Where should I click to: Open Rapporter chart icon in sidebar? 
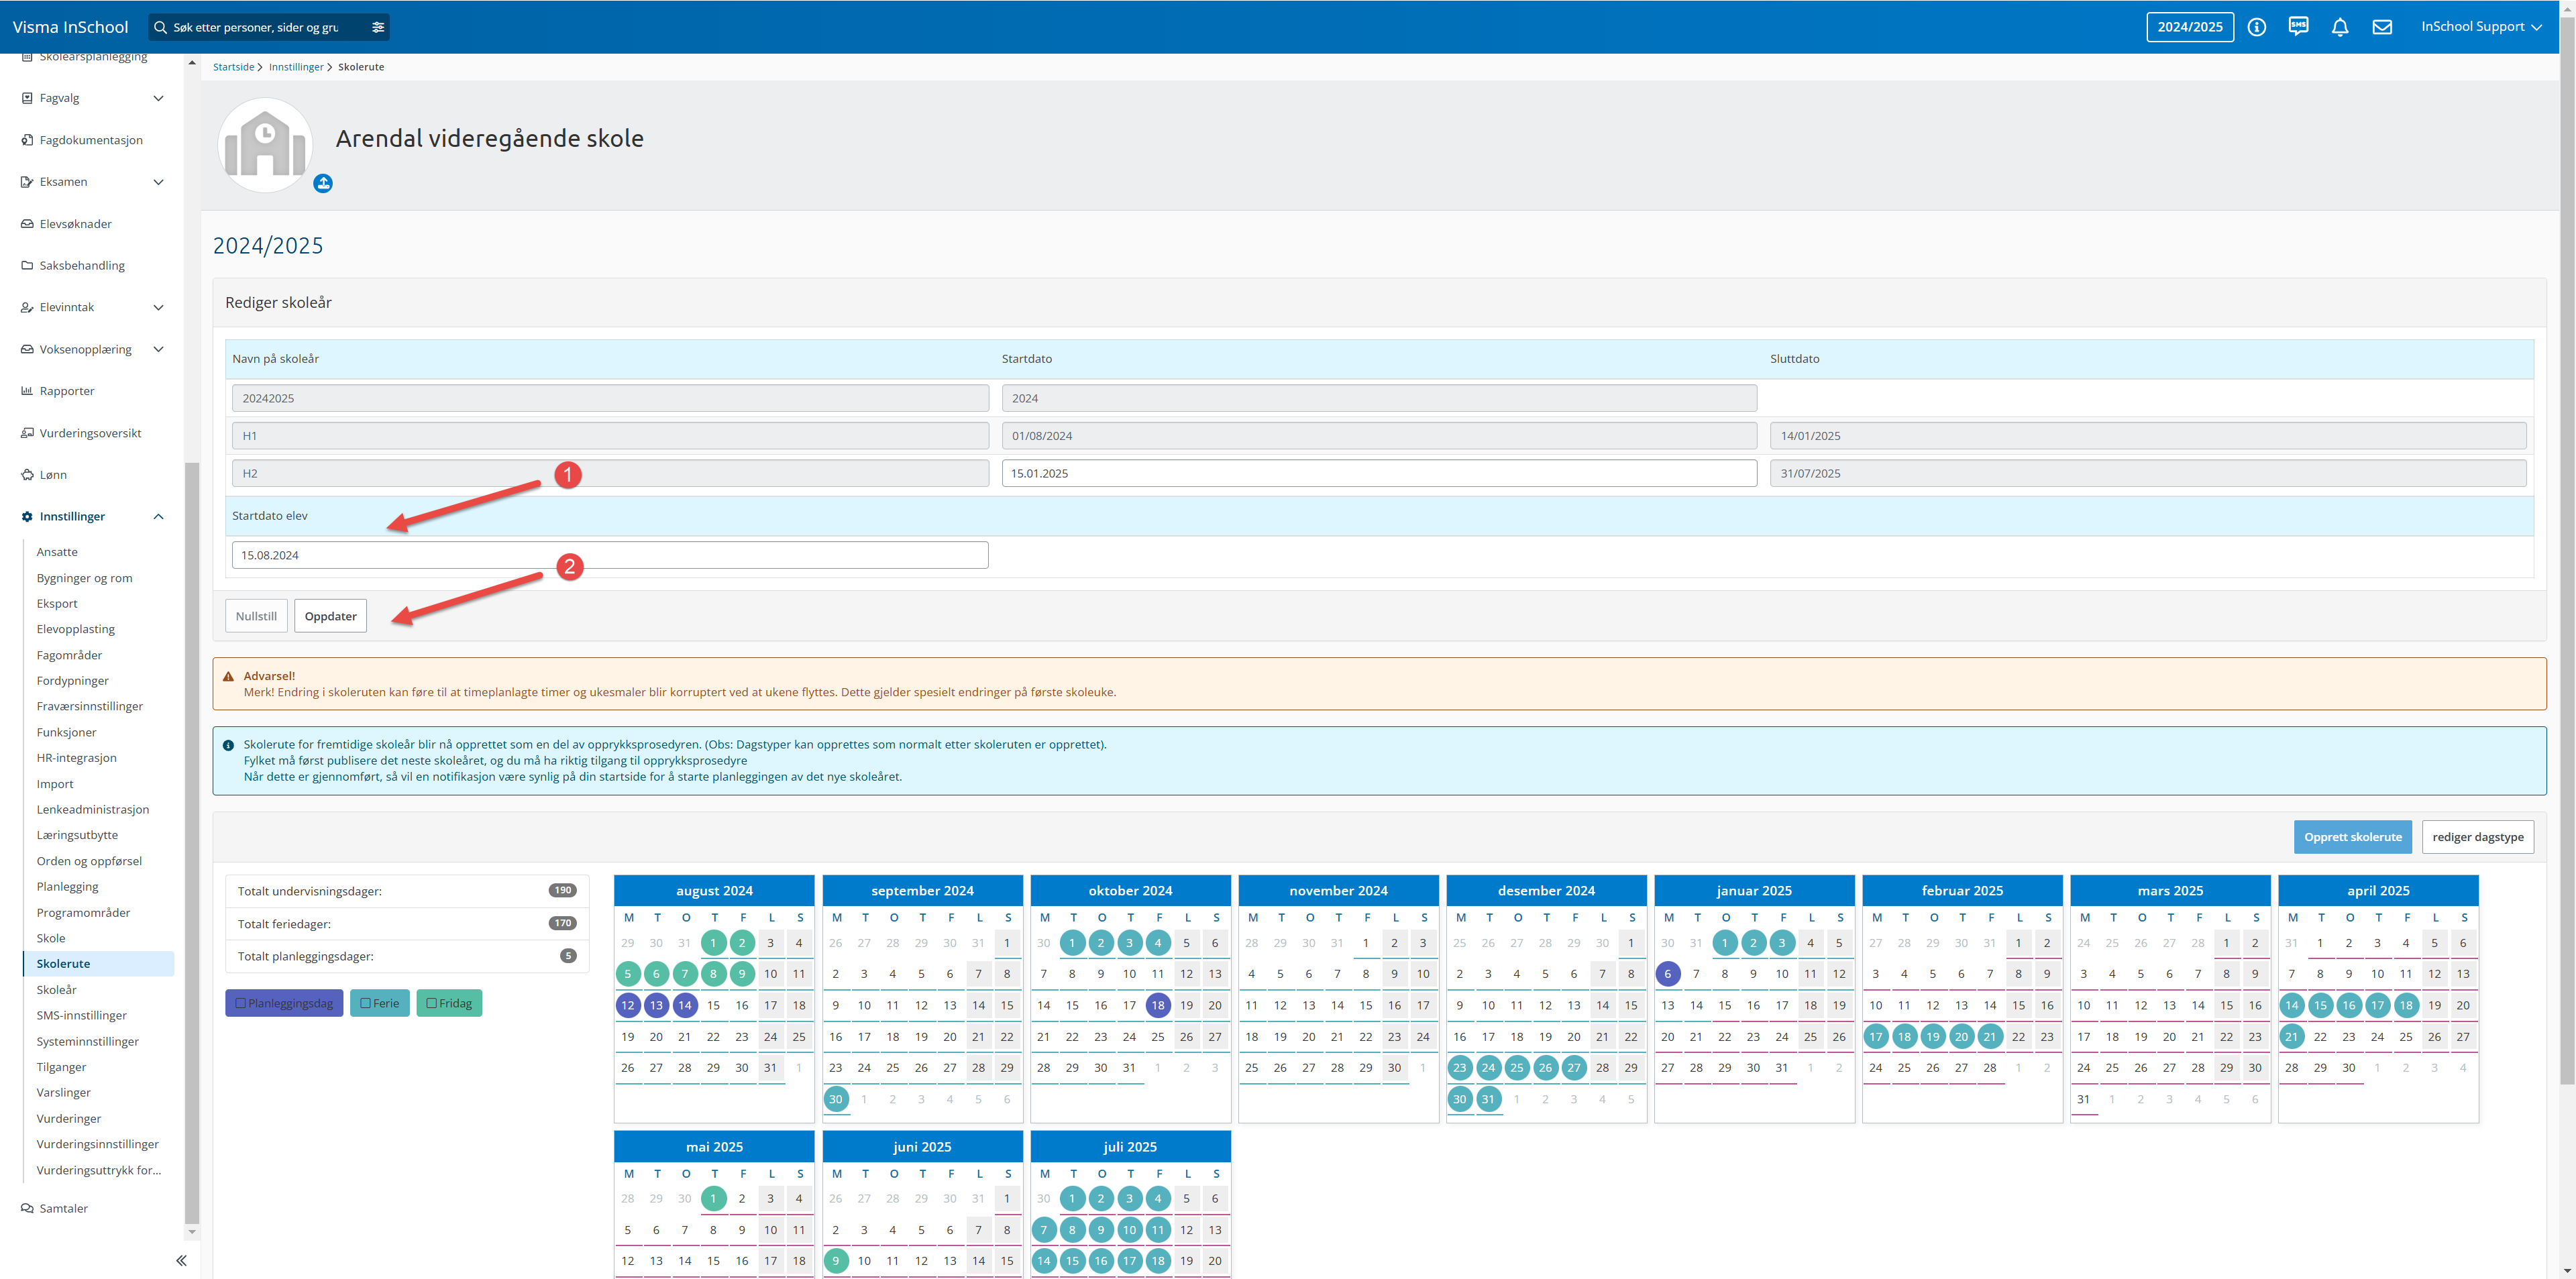tap(27, 391)
